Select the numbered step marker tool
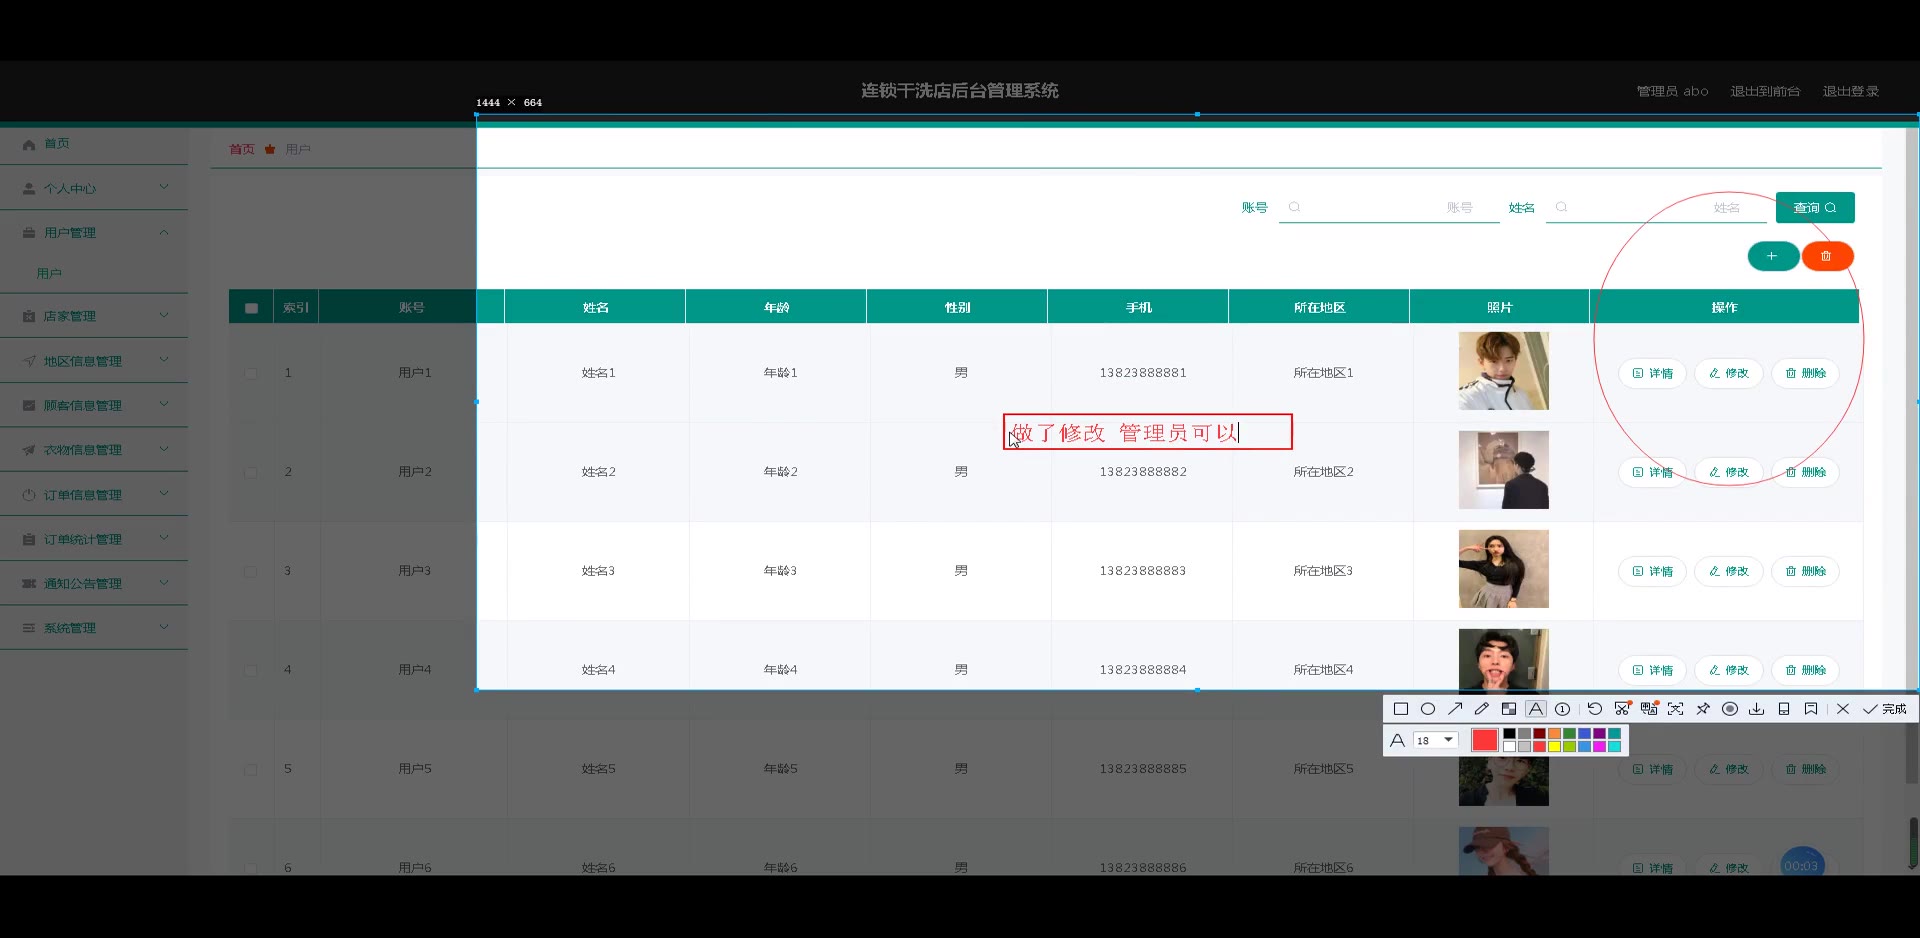 pos(1563,709)
